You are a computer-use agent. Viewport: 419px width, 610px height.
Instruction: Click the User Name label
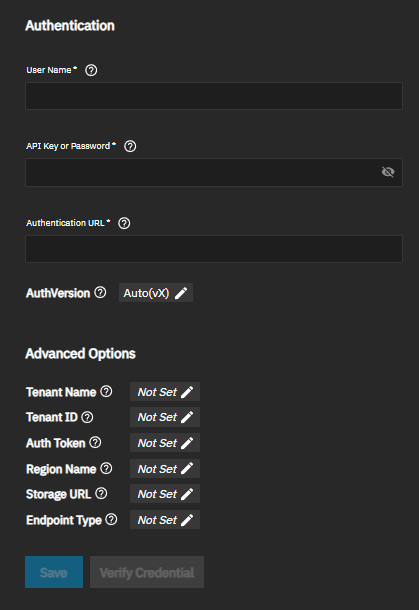point(49,70)
